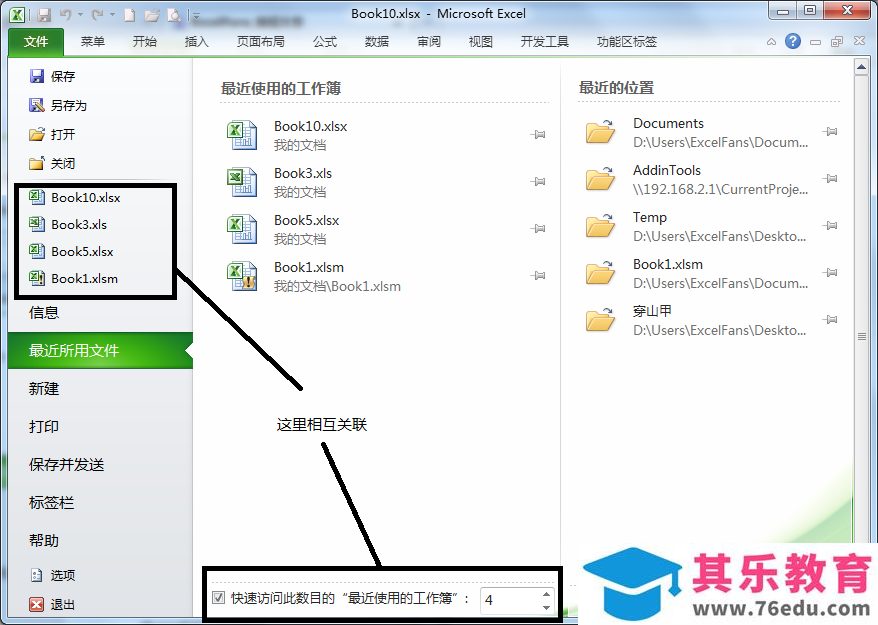Screen dimensions: 878x625
Task: Pin Book1.xlsm to recent workbooks
Action: [x=538, y=276]
